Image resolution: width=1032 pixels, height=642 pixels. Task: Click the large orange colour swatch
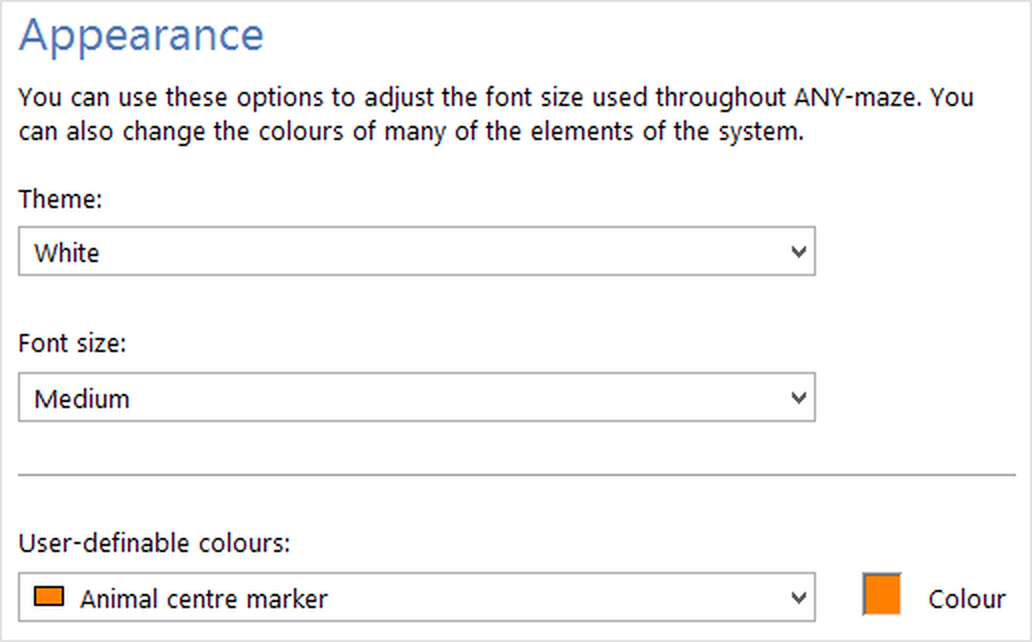[882, 594]
